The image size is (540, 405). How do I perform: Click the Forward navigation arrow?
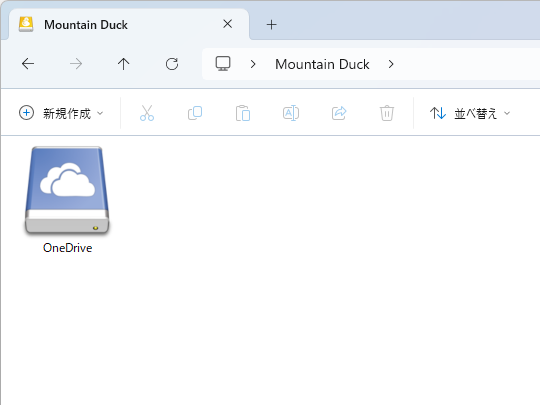(x=76, y=64)
